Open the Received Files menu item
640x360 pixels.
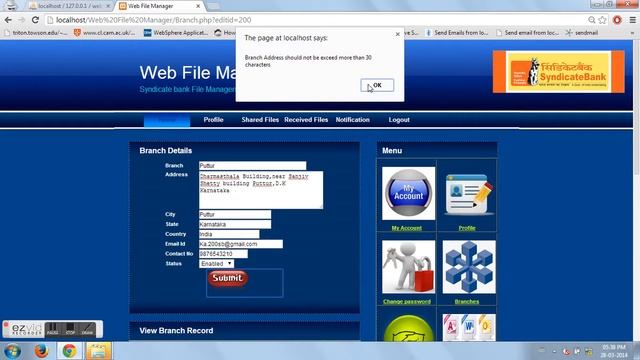[306, 120]
